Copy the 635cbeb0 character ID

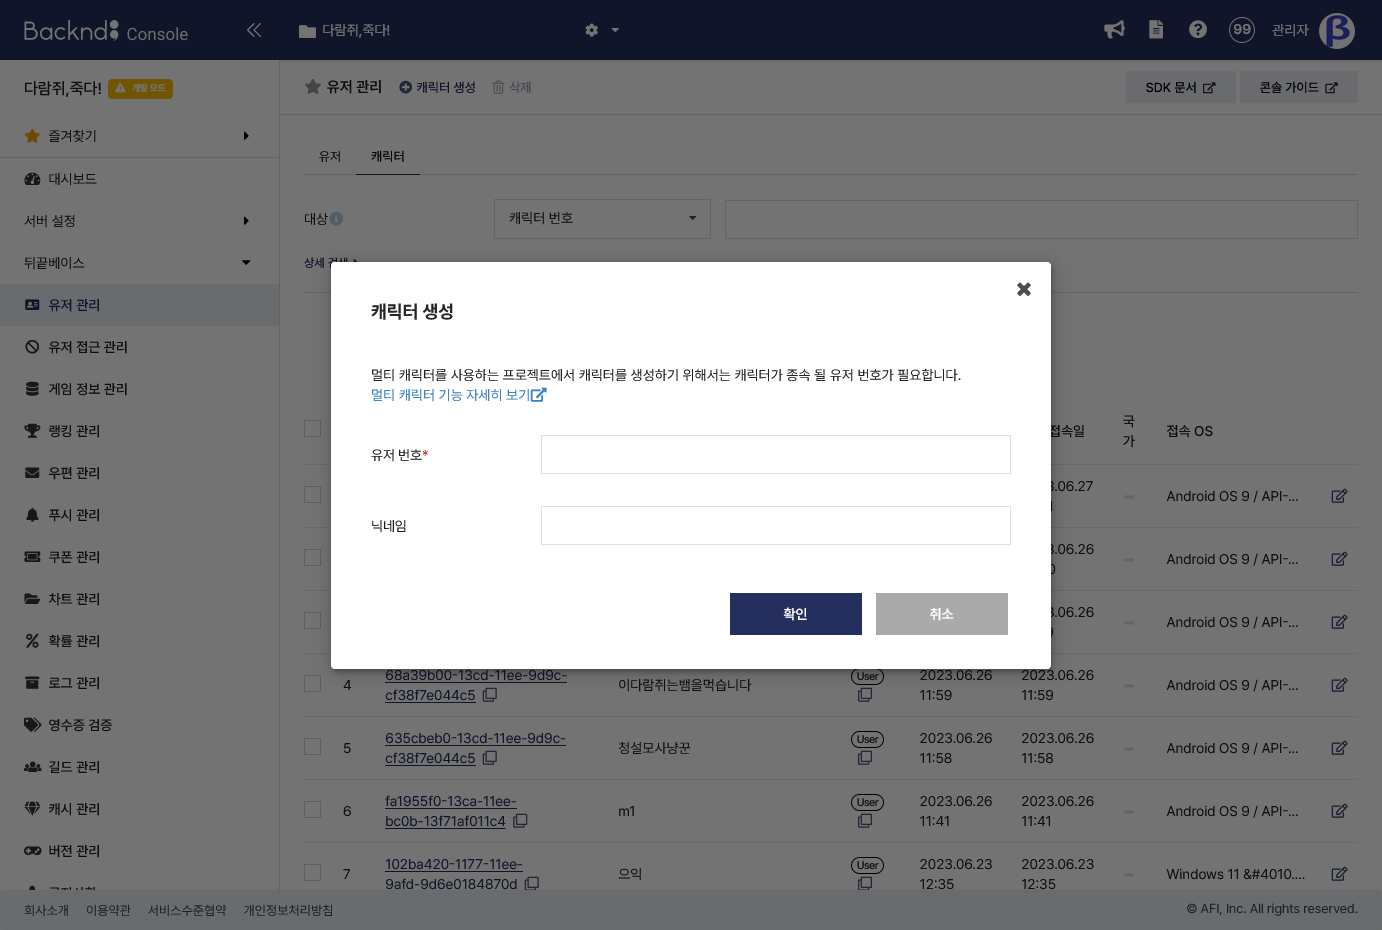[x=490, y=758]
